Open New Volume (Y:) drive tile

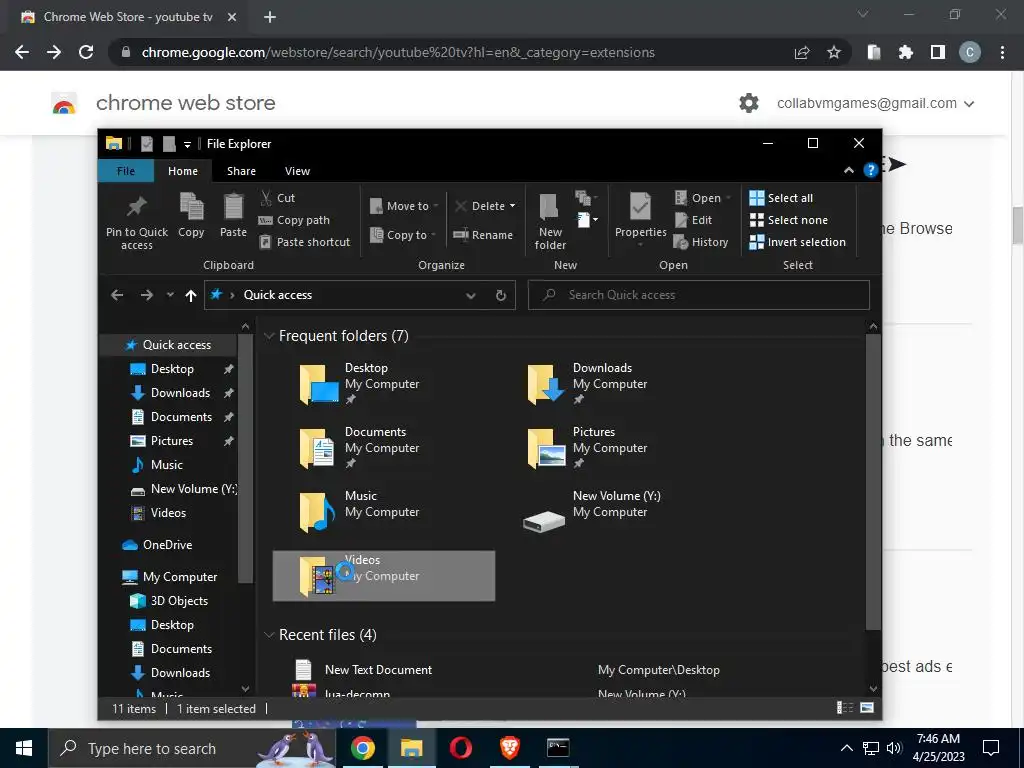click(x=611, y=512)
